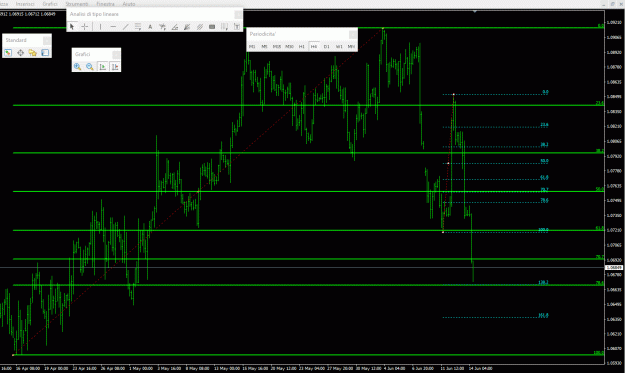
Task: Open the Aiuto menu
Action: (x=129, y=4)
